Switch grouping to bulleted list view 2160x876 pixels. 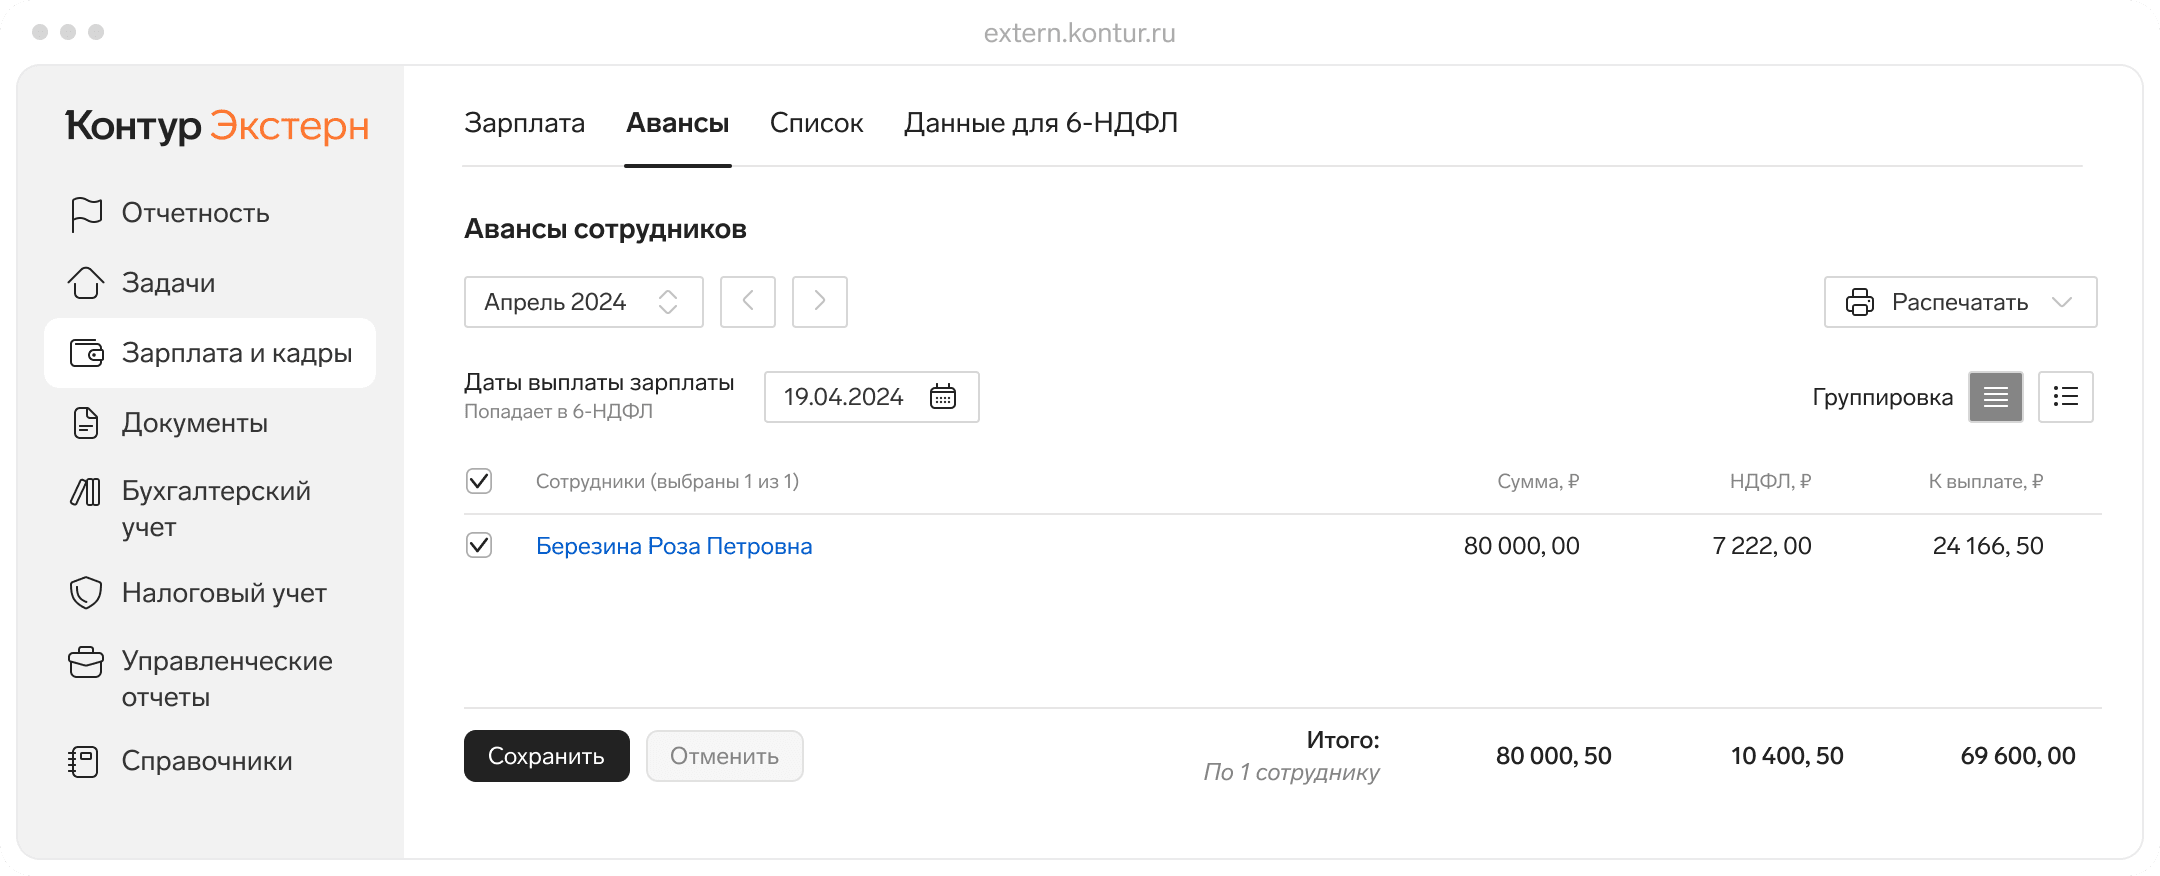2065,397
